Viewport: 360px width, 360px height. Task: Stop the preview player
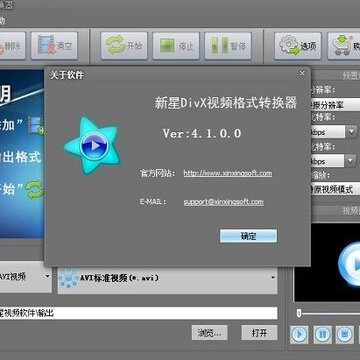tap(345, 334)
